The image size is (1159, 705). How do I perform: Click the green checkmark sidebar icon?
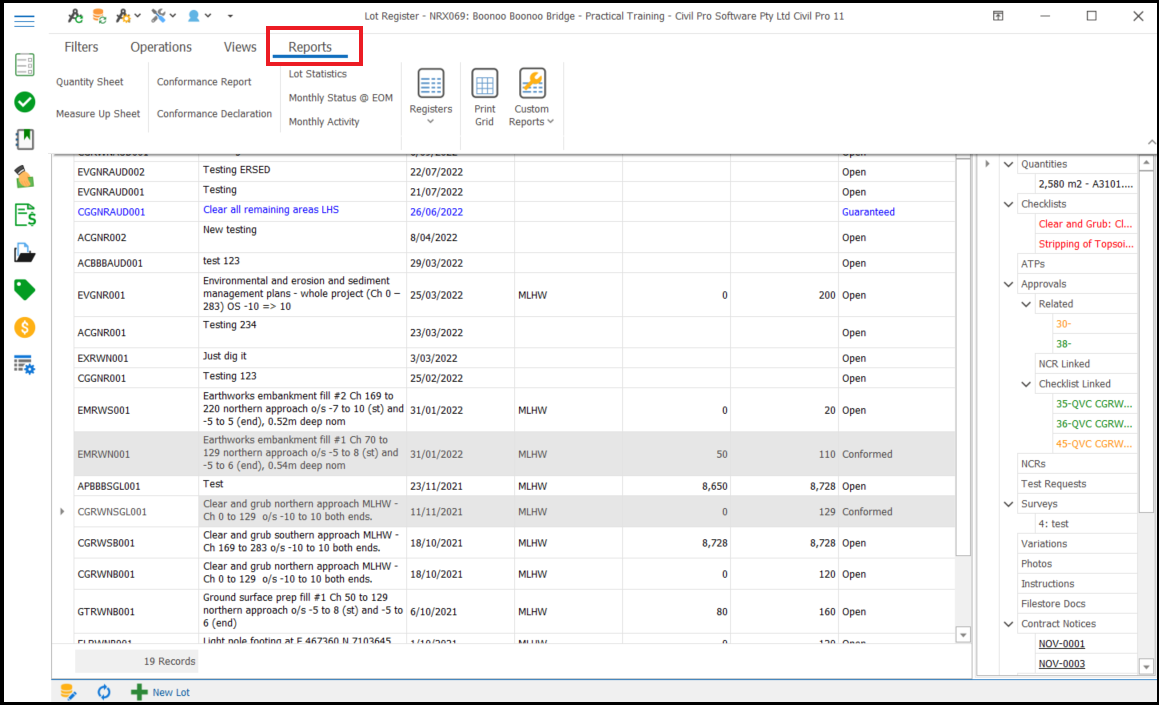point(25,102)
